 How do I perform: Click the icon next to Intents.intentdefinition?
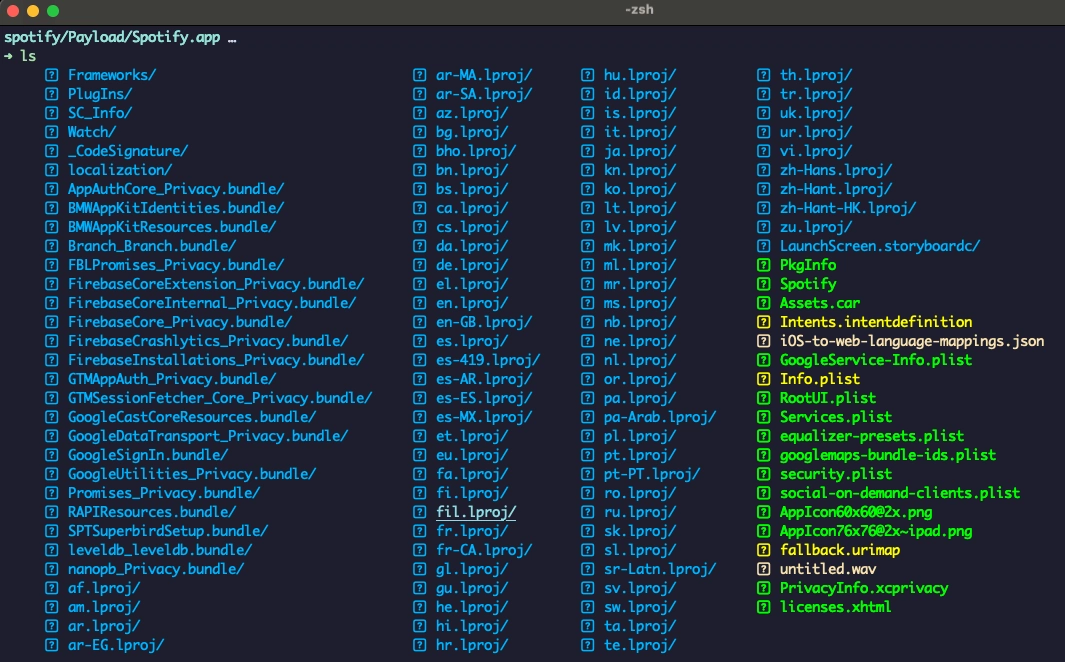pyautogui.click(x=763, y=322)
